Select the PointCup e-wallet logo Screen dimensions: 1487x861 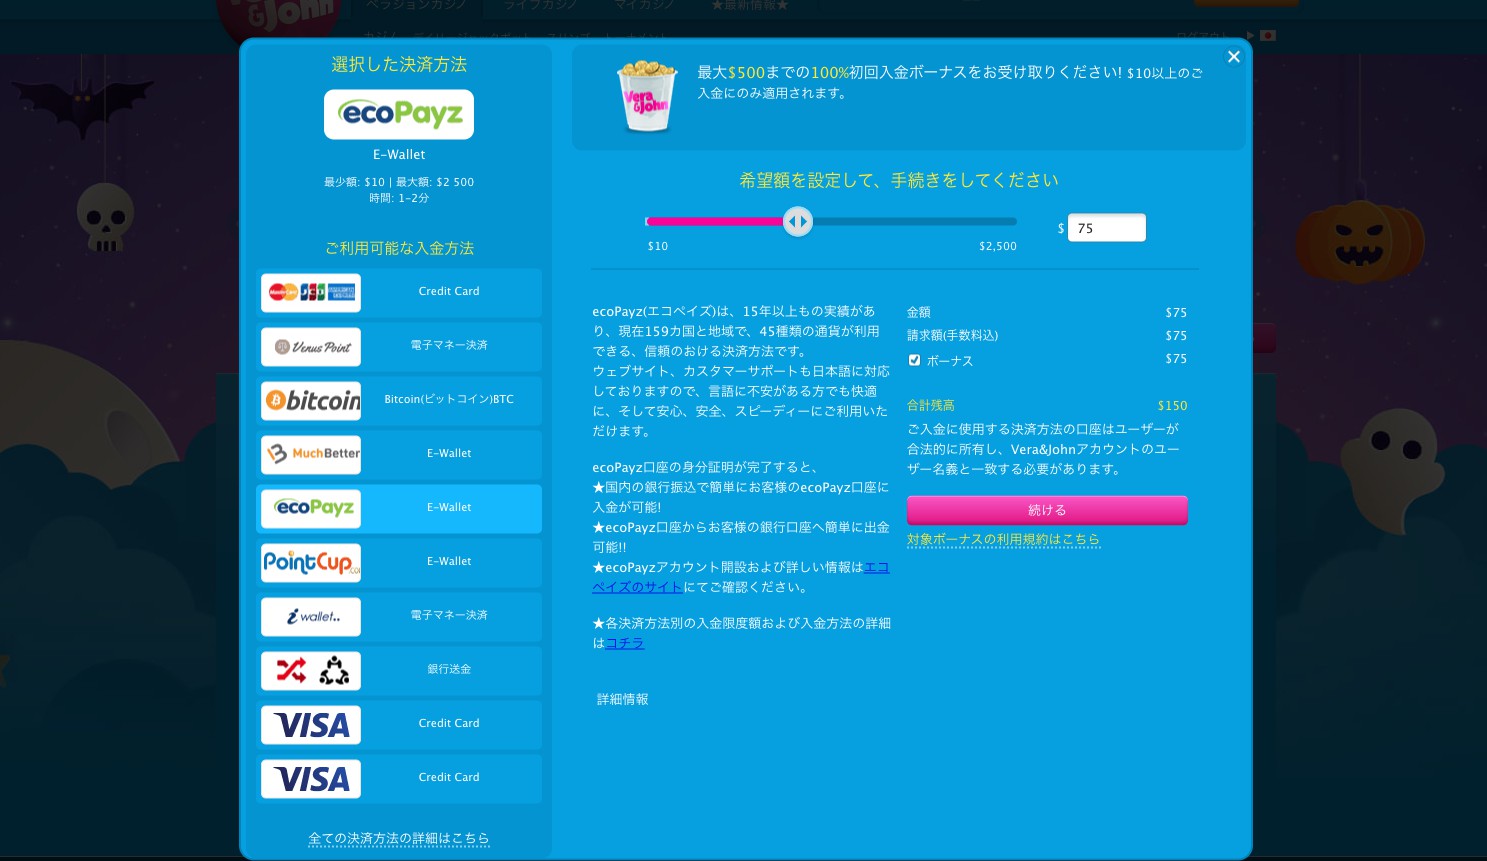coord(311,562)
